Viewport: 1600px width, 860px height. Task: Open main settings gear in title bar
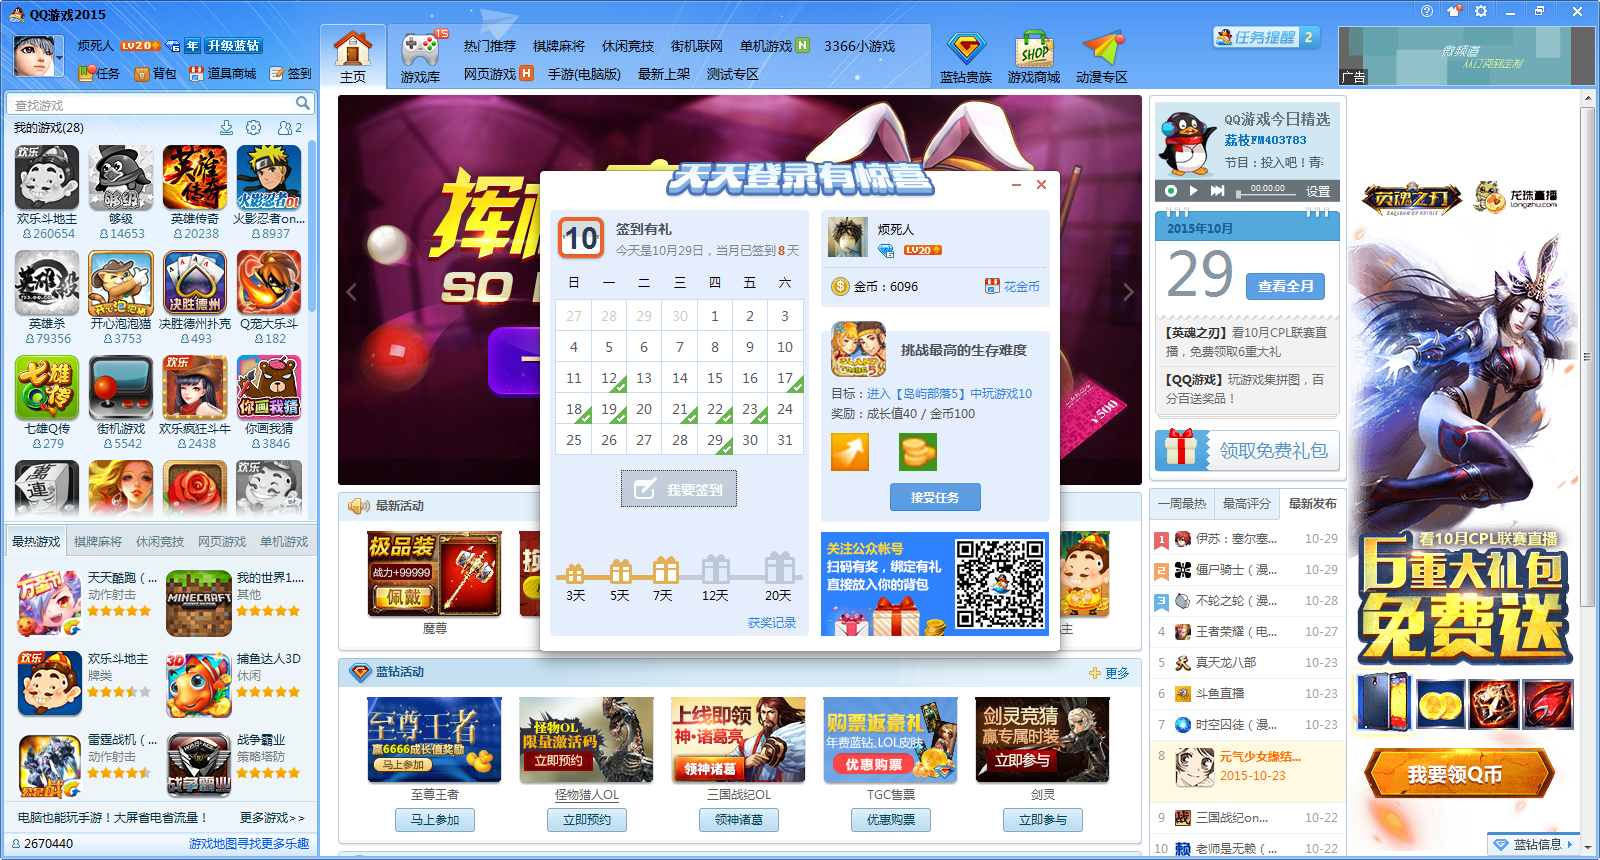coord(1481,11)
